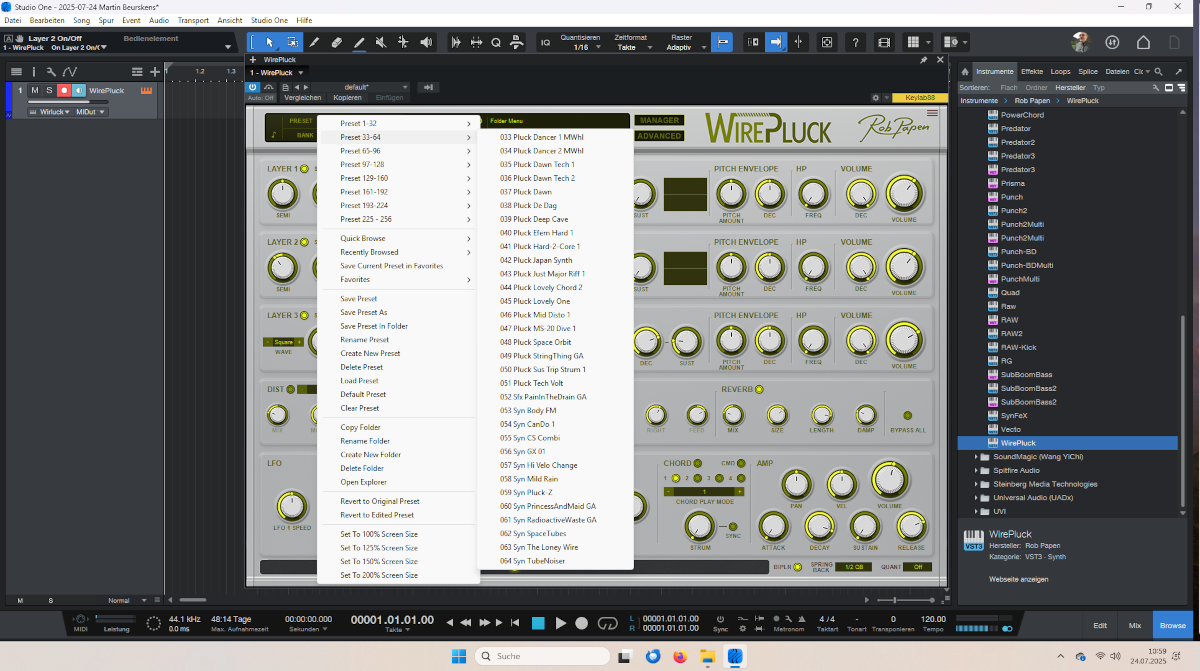Open the Start page house icon
1200x671 pixels.
click(1145, 42)
